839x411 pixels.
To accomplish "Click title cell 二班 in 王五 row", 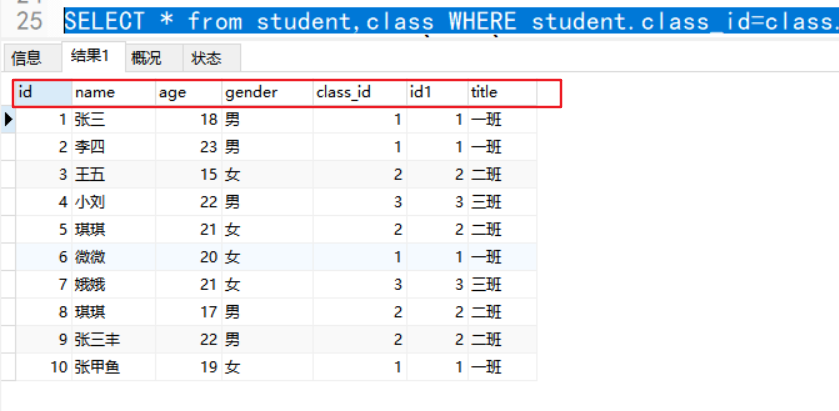I will [502, 174].
